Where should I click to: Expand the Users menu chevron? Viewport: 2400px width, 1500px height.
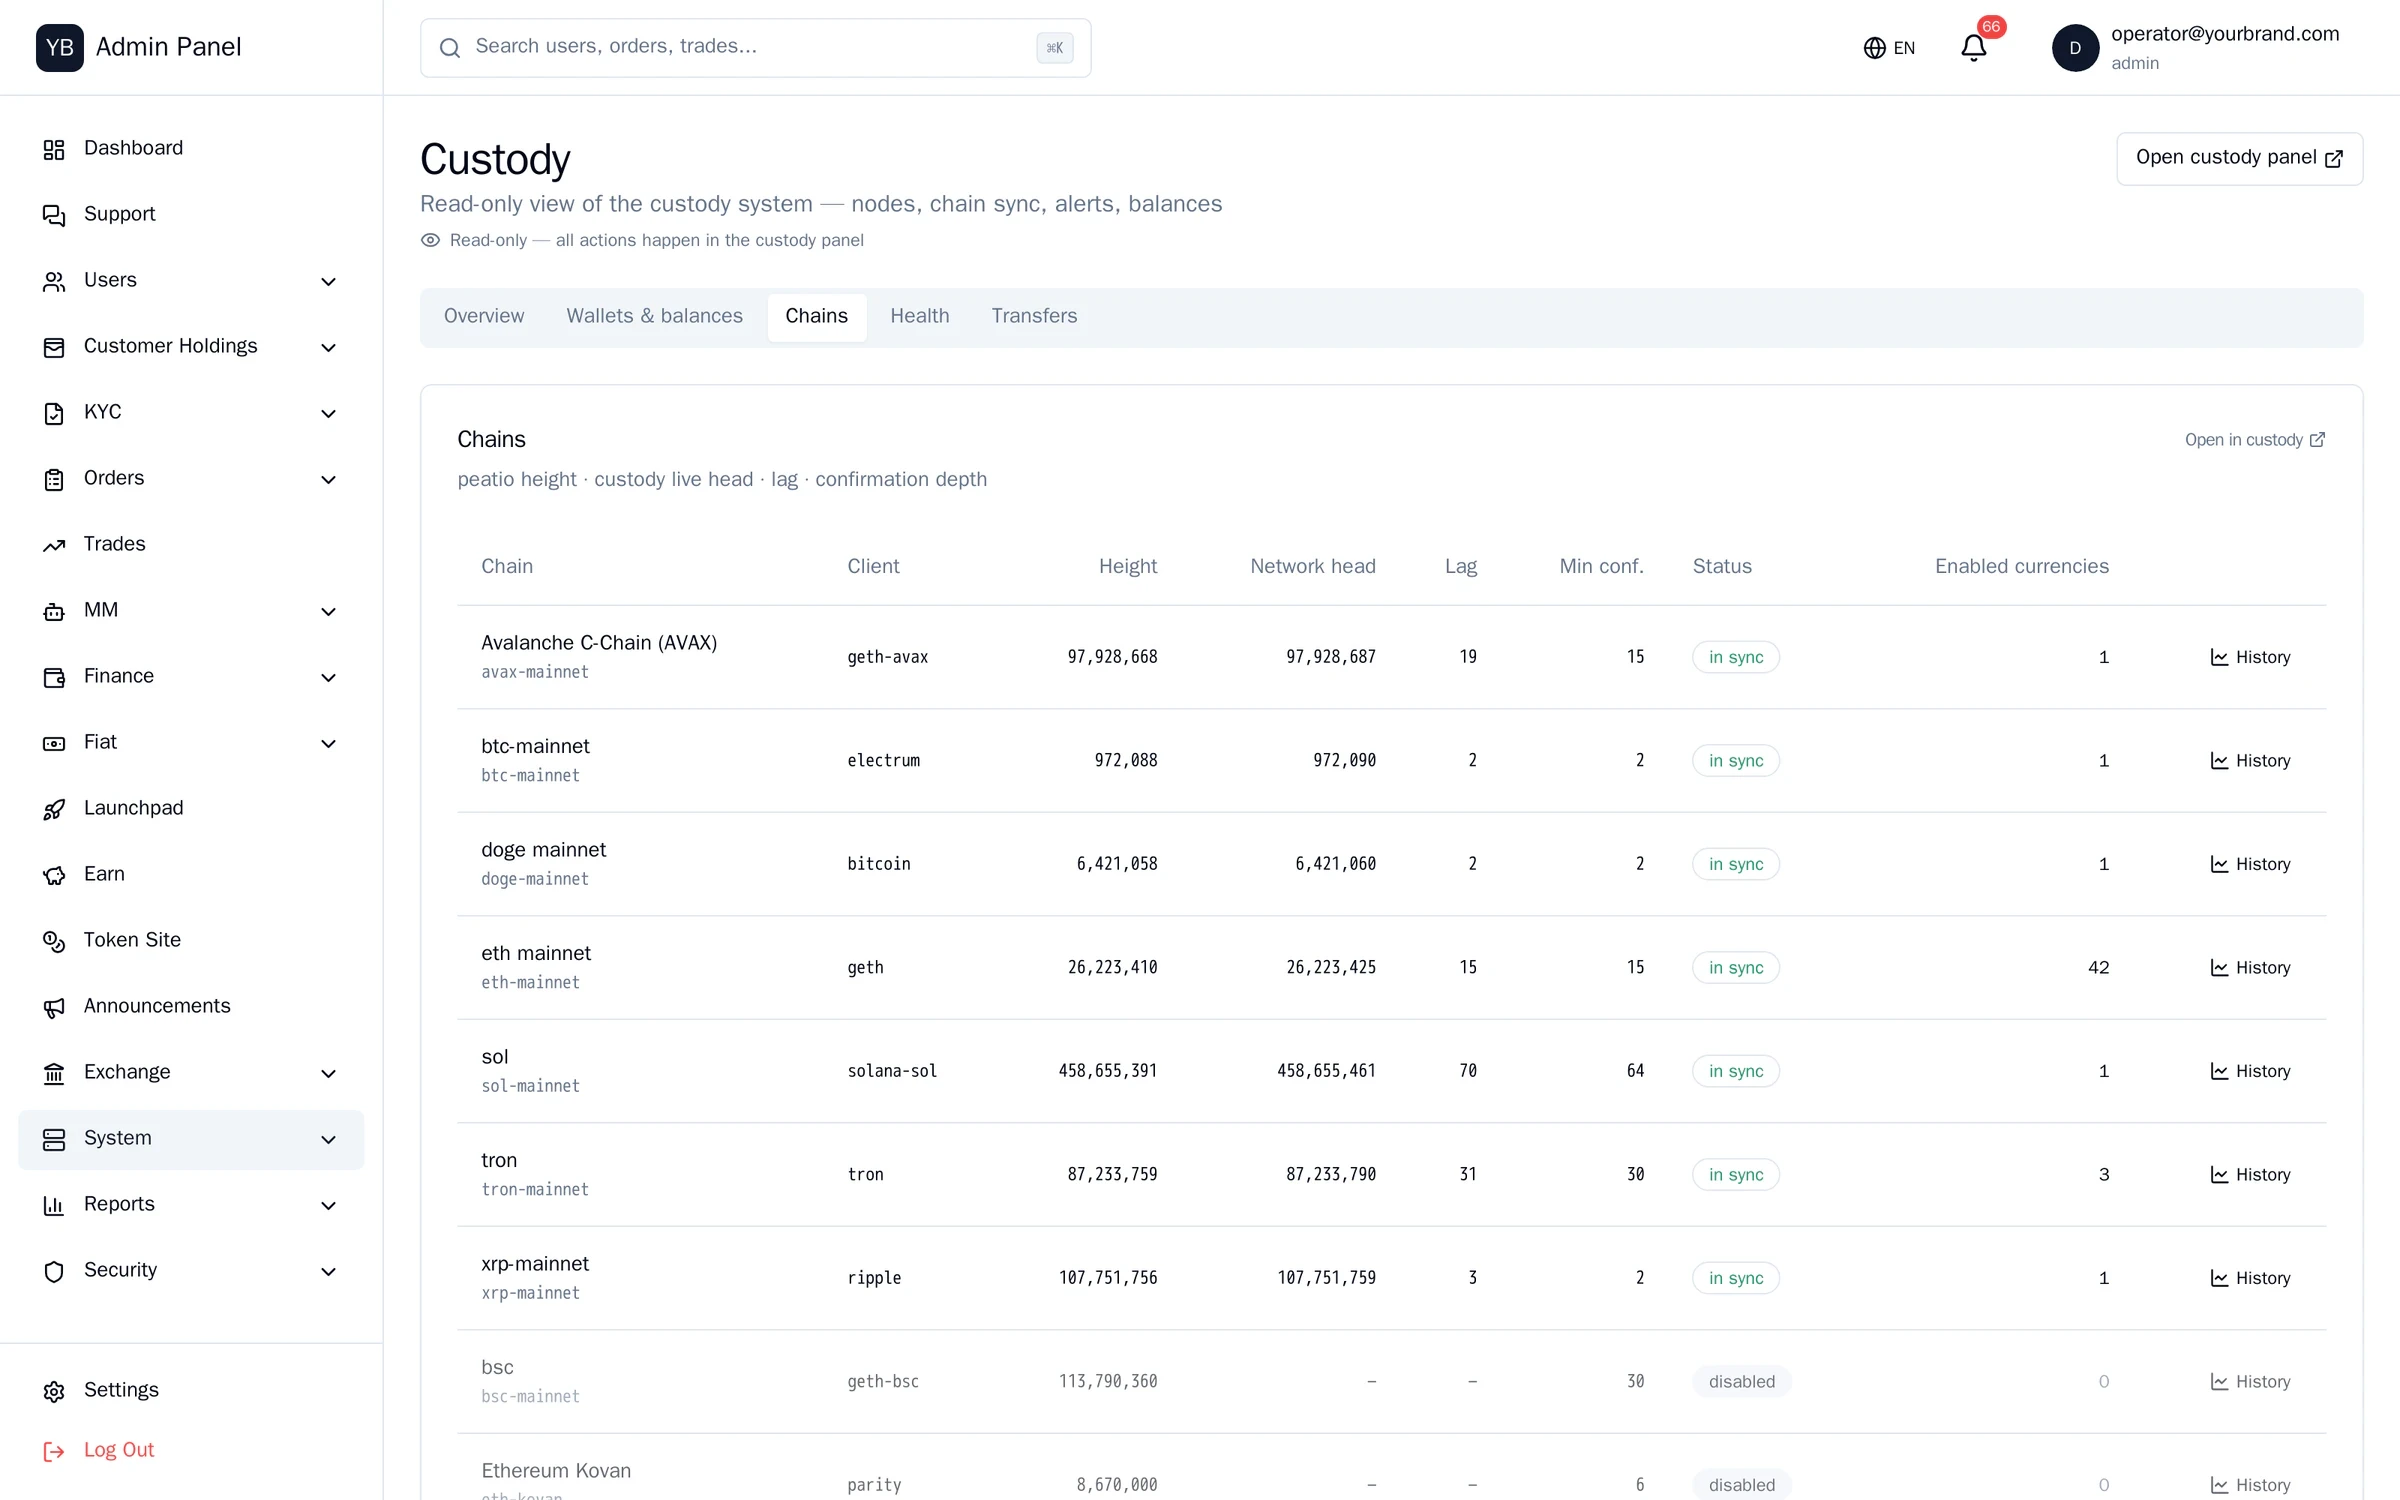click(328, 281)
